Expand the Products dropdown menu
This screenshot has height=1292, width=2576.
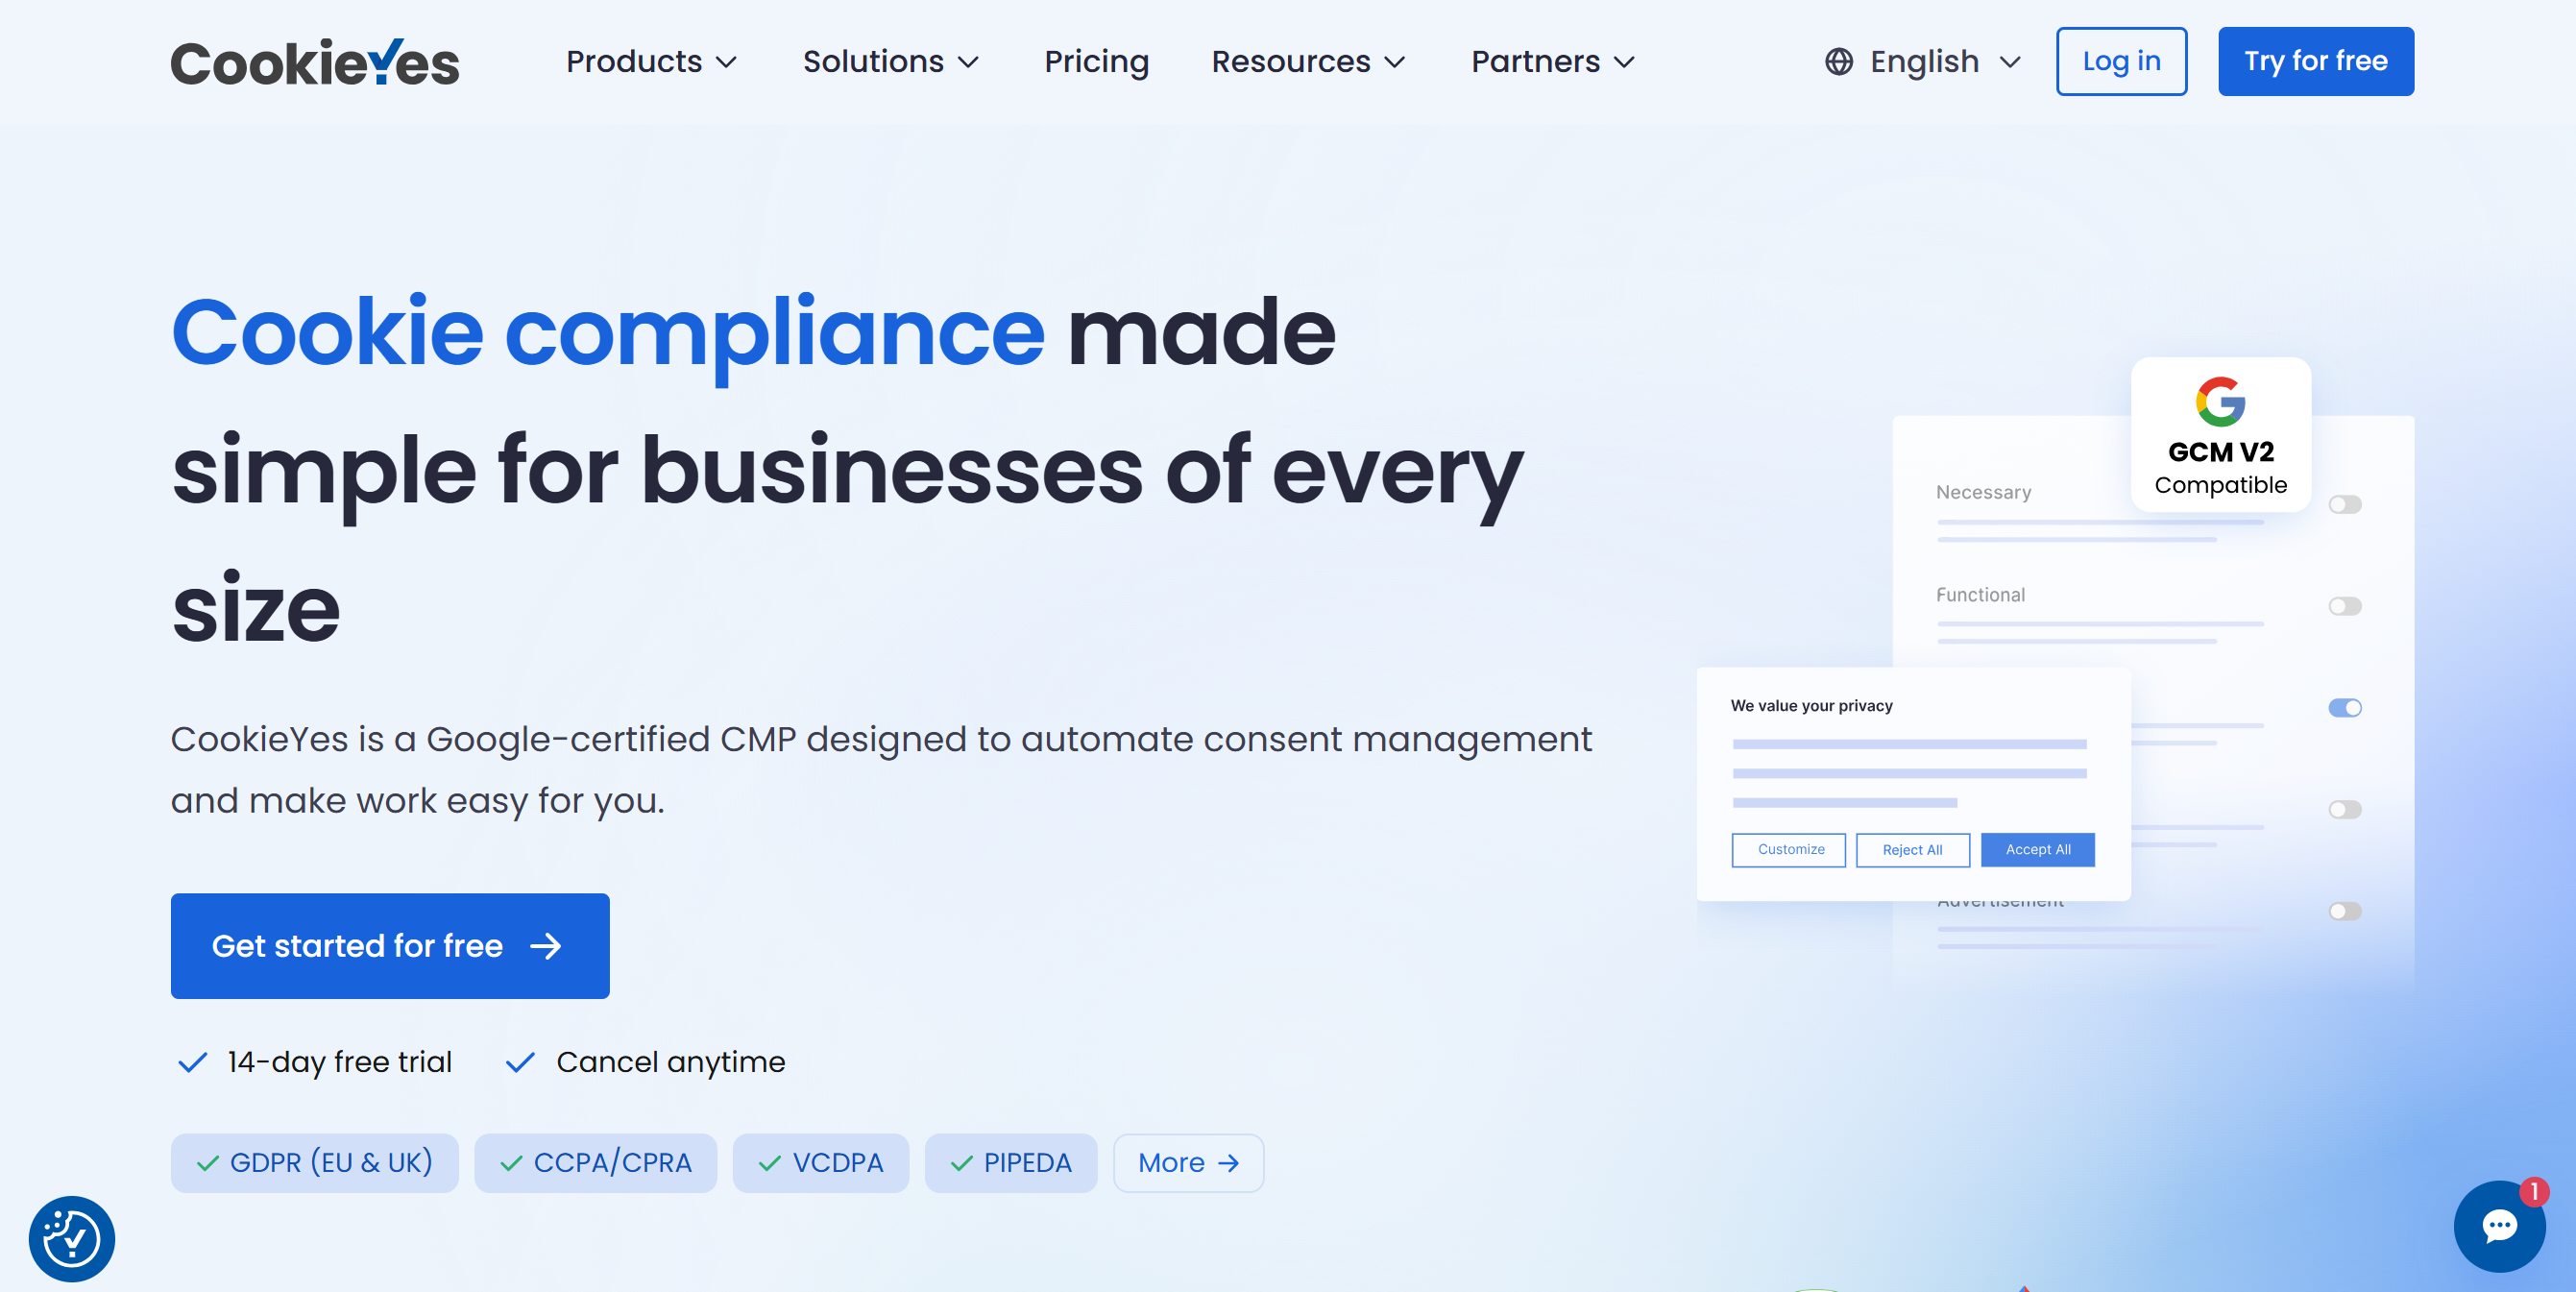(x=651, y=62)
